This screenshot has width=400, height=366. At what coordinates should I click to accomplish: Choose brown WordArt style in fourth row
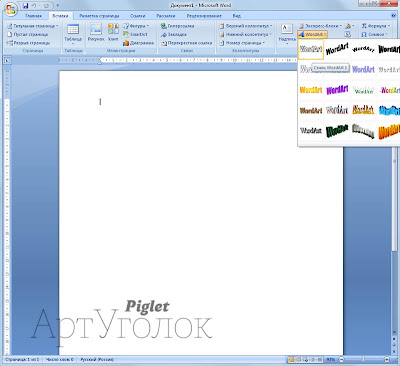pos(311,110)
